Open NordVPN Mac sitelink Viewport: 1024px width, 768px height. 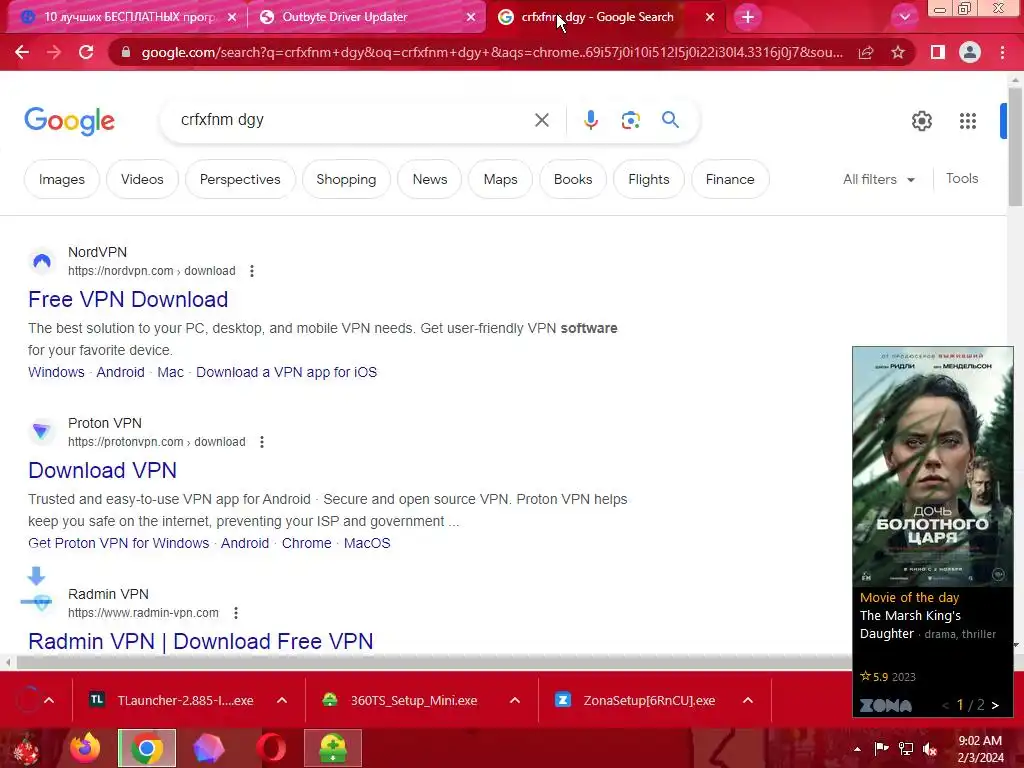point(170,372)
